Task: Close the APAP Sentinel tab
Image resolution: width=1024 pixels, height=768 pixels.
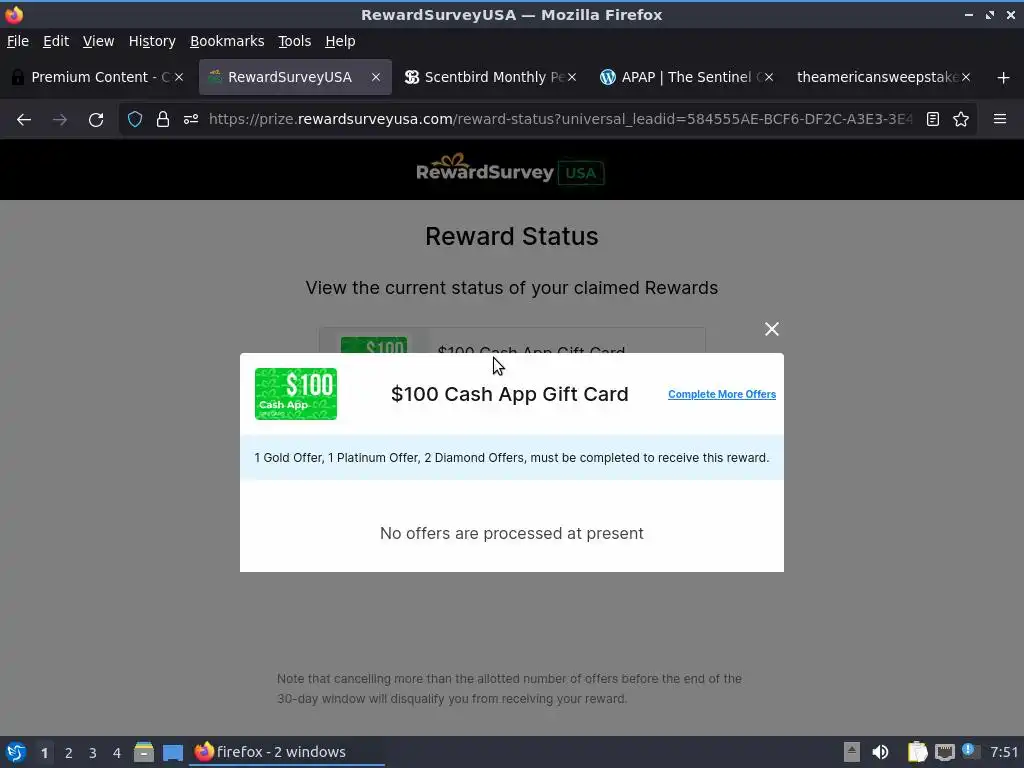Action: pos(769,77)
